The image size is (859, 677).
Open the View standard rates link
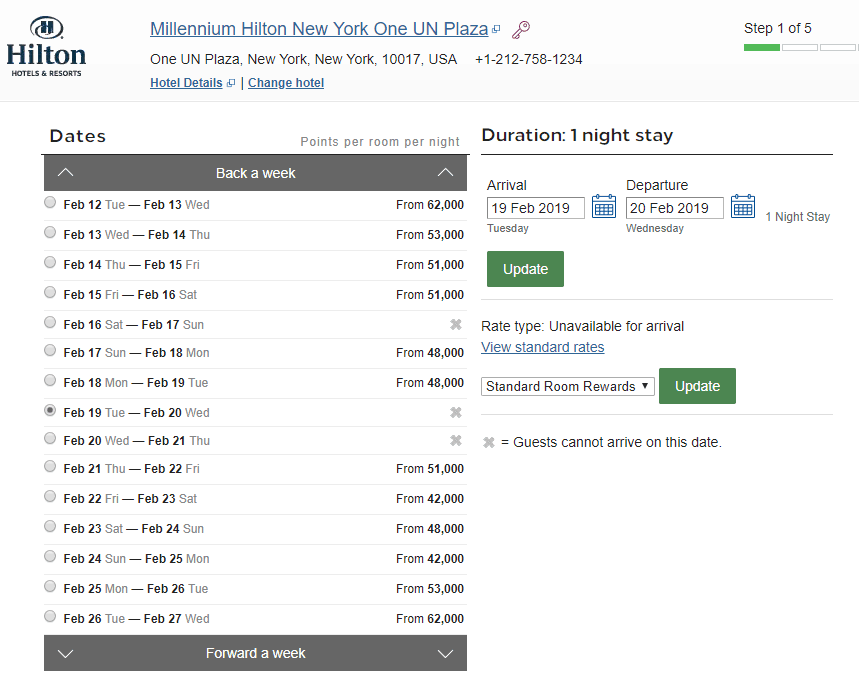click(x=542, y=347)
